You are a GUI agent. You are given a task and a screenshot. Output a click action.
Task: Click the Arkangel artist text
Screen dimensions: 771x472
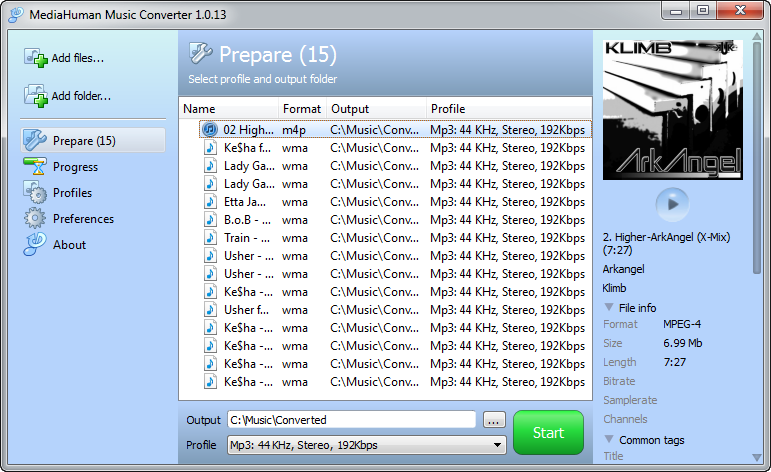pyautogui.click(x=623, y=269)
